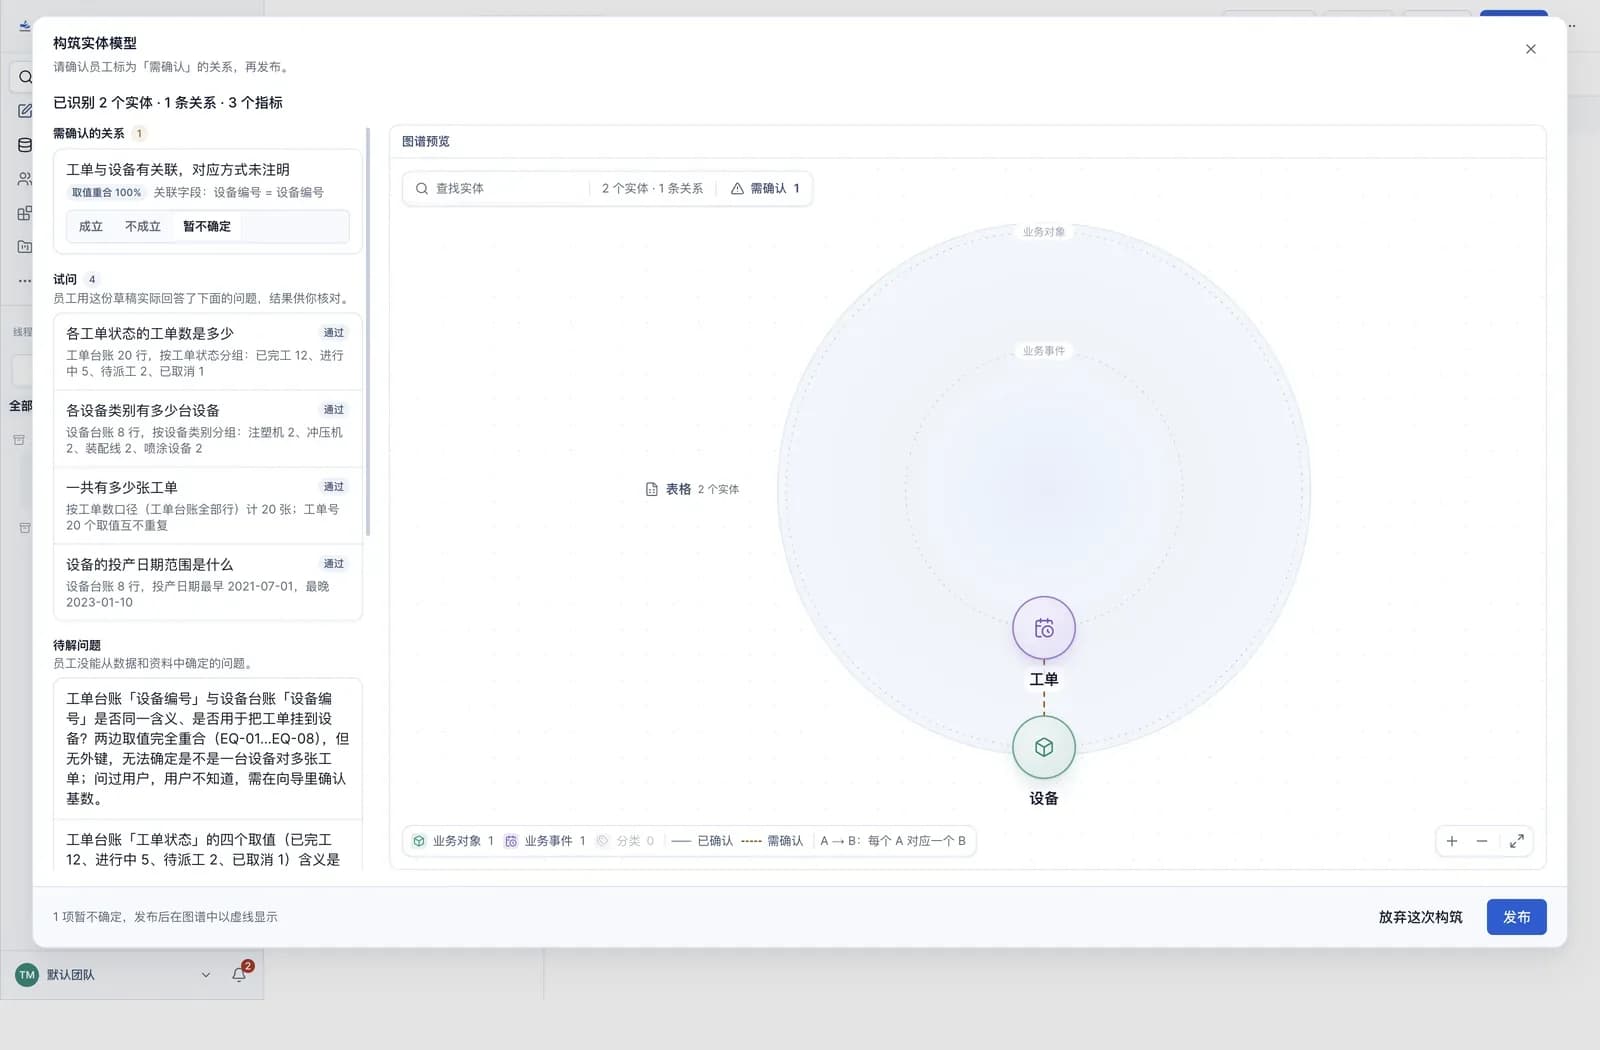This screenshot has width=1600, height=1050.
Task: Click the 分类 legend icon
Action: [602, 841]
